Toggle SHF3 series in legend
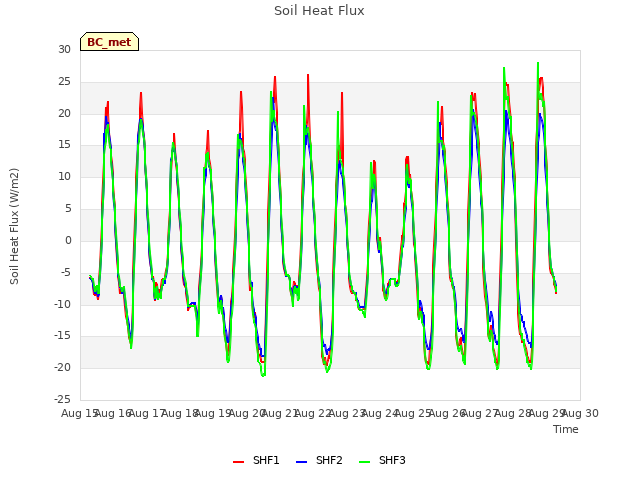This screenshot has height=480, width=640. [382, 460]
